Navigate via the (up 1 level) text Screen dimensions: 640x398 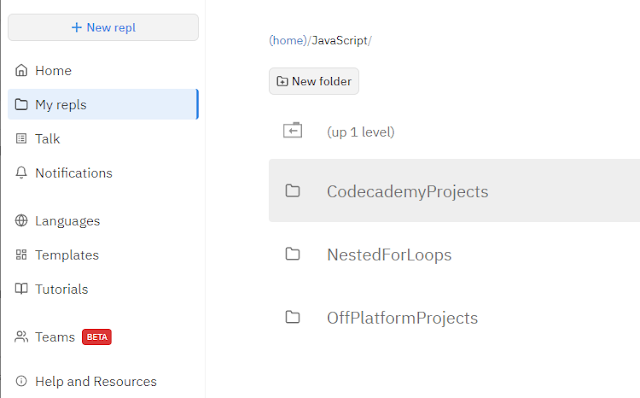(361, 132)
